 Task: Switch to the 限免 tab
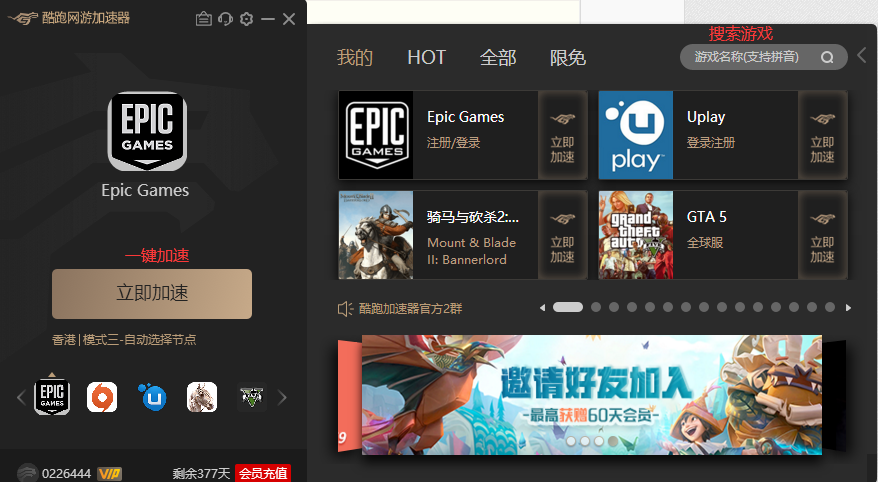(567, 57)
